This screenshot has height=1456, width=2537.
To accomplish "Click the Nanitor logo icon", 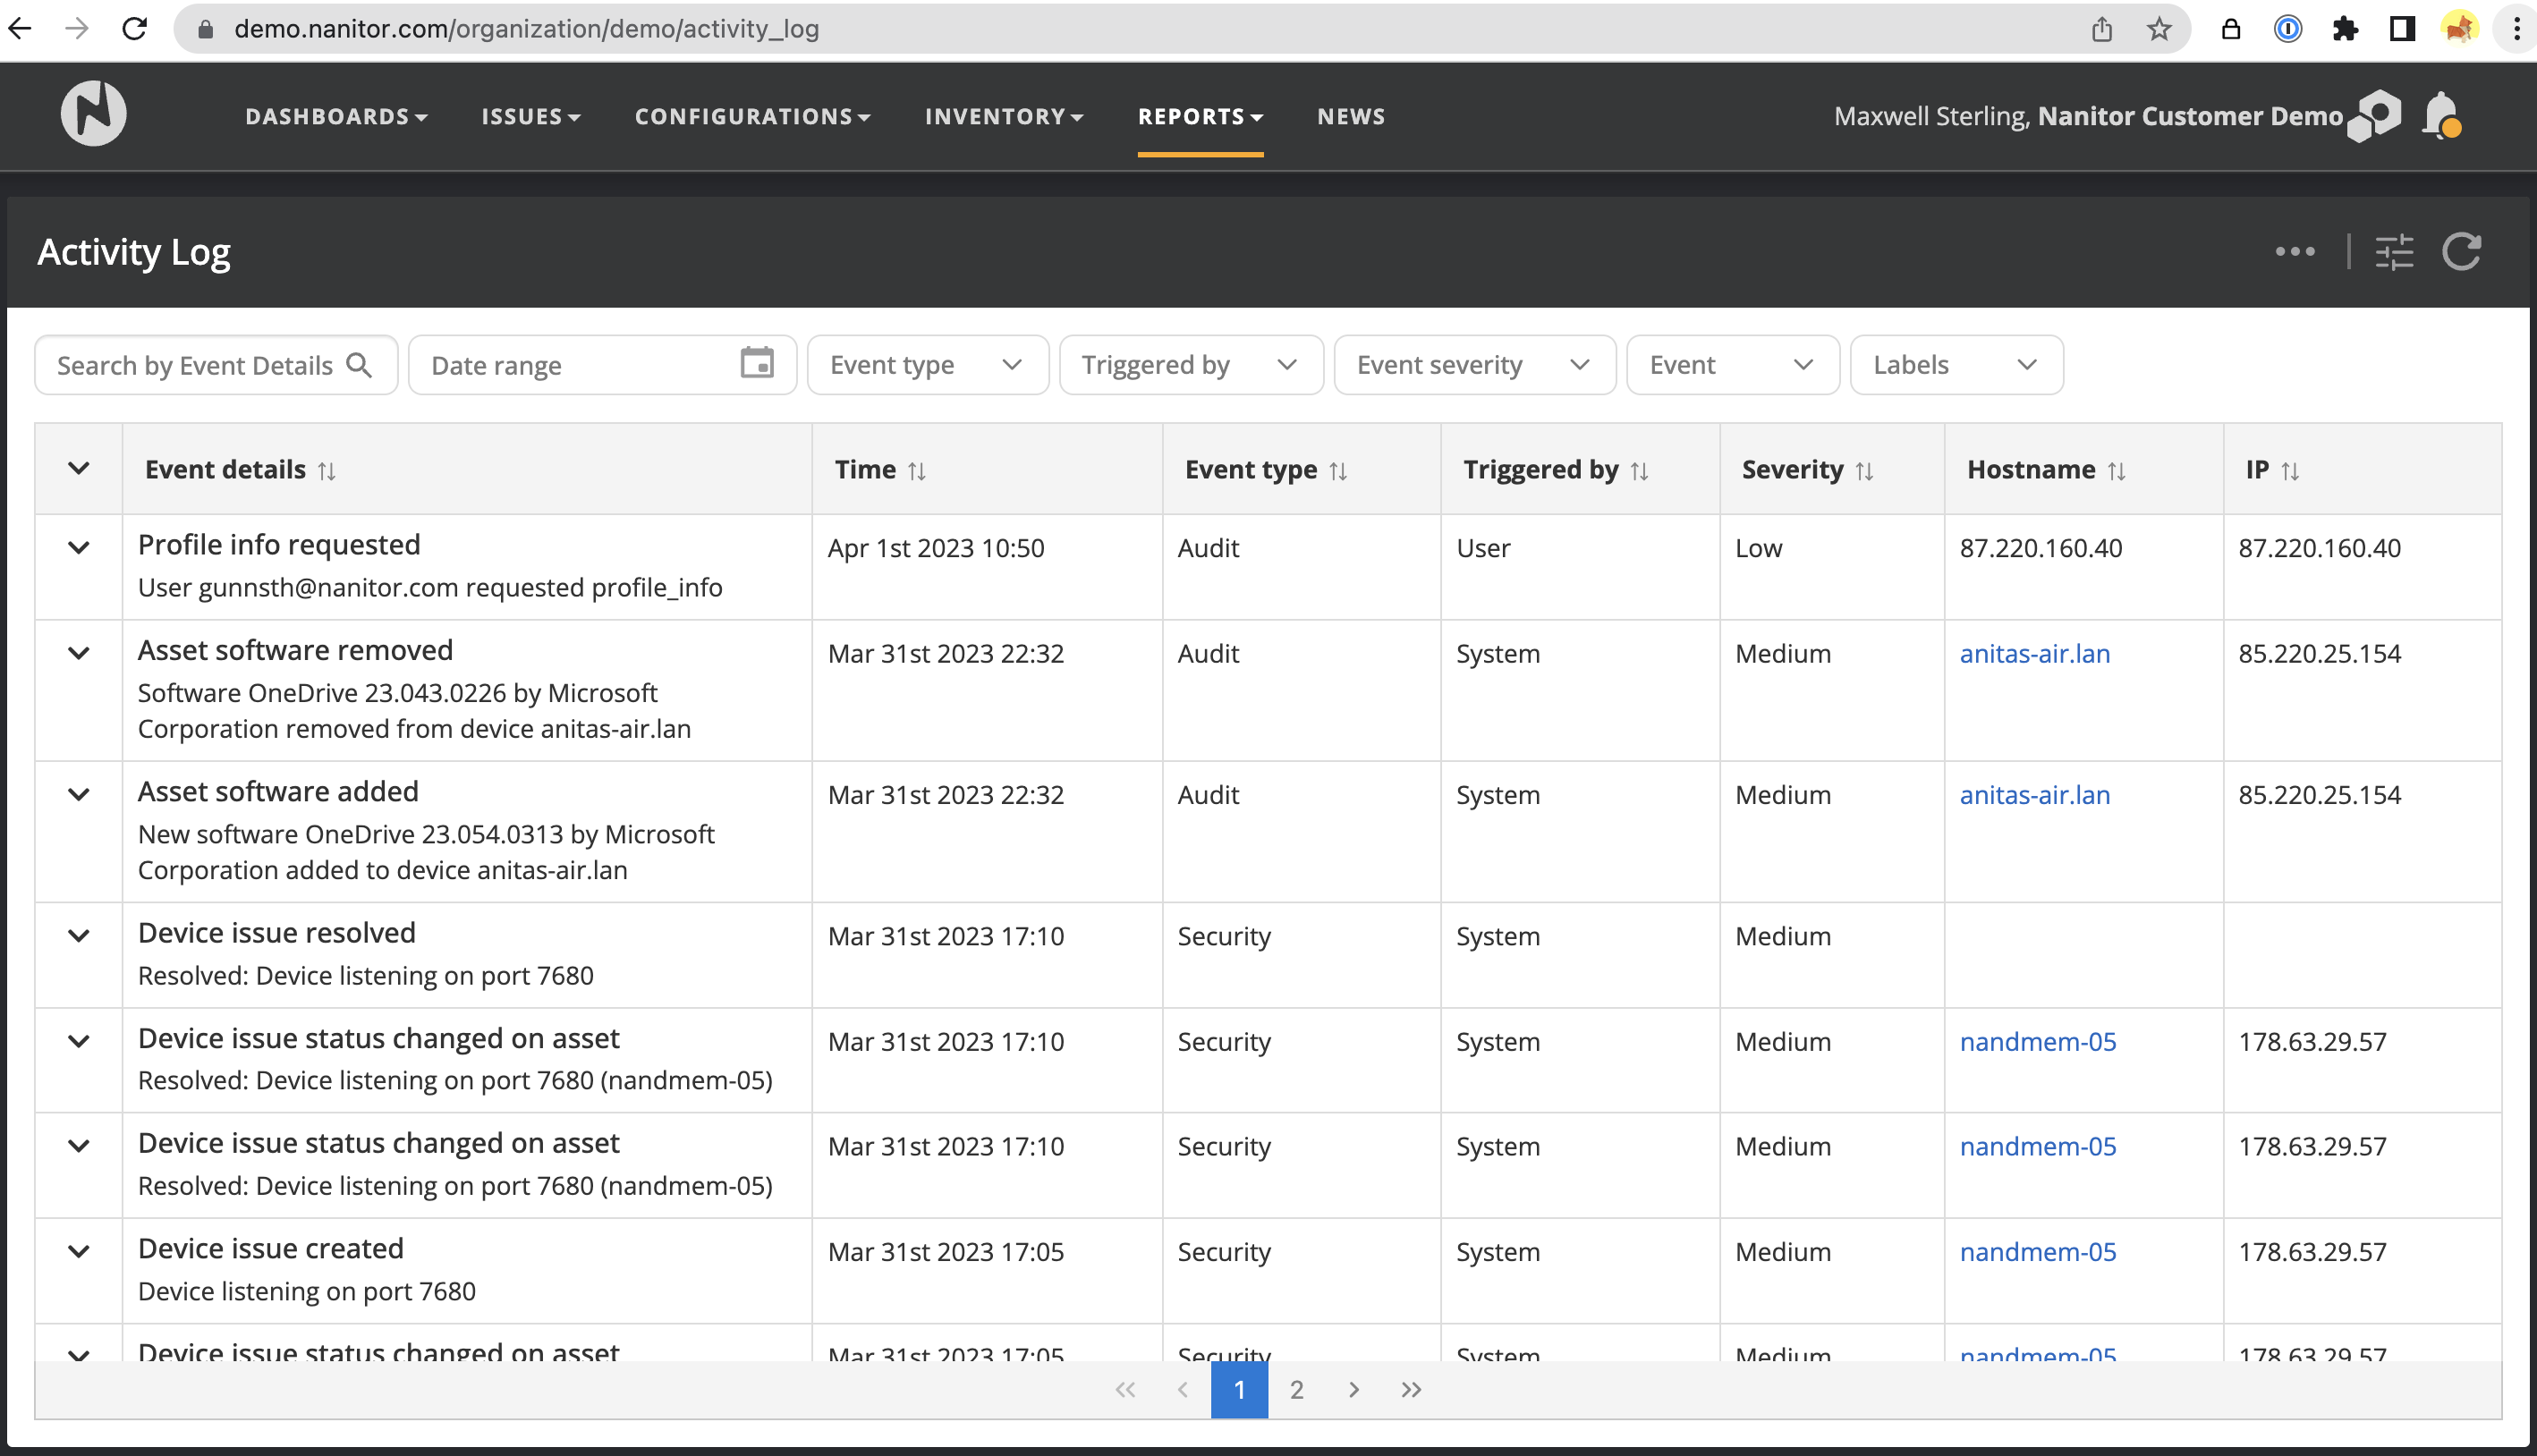I will pyautogui.click(x=93, y=114).
